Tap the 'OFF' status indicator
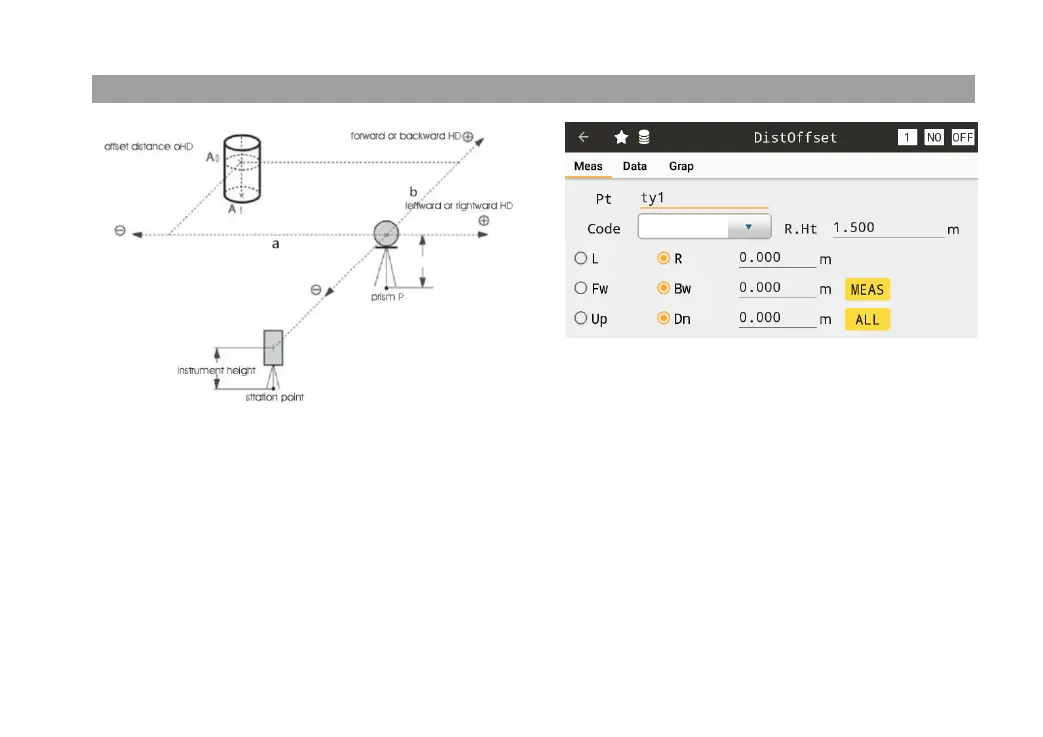This screenshot has height=737, width=1043. click(x=963, y=137)
